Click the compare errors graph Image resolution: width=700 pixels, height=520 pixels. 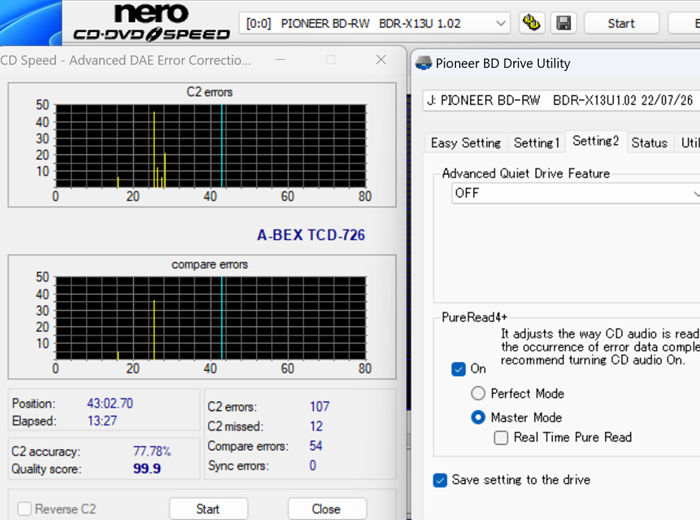(210, 318)
